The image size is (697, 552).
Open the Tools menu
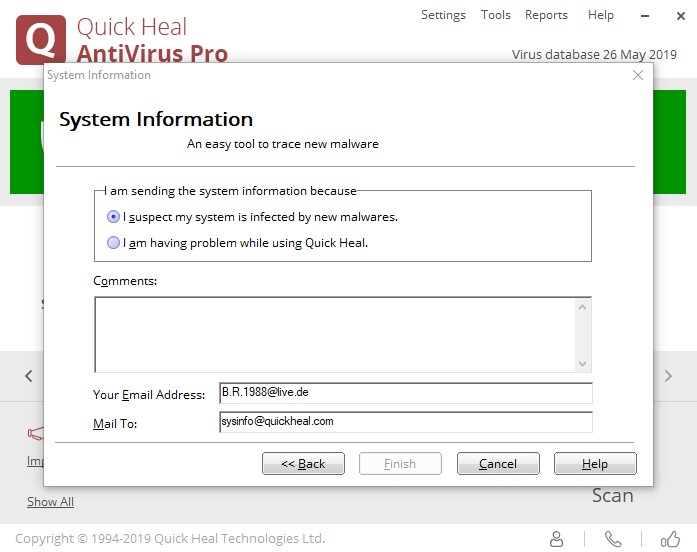[x=496, y=15]
